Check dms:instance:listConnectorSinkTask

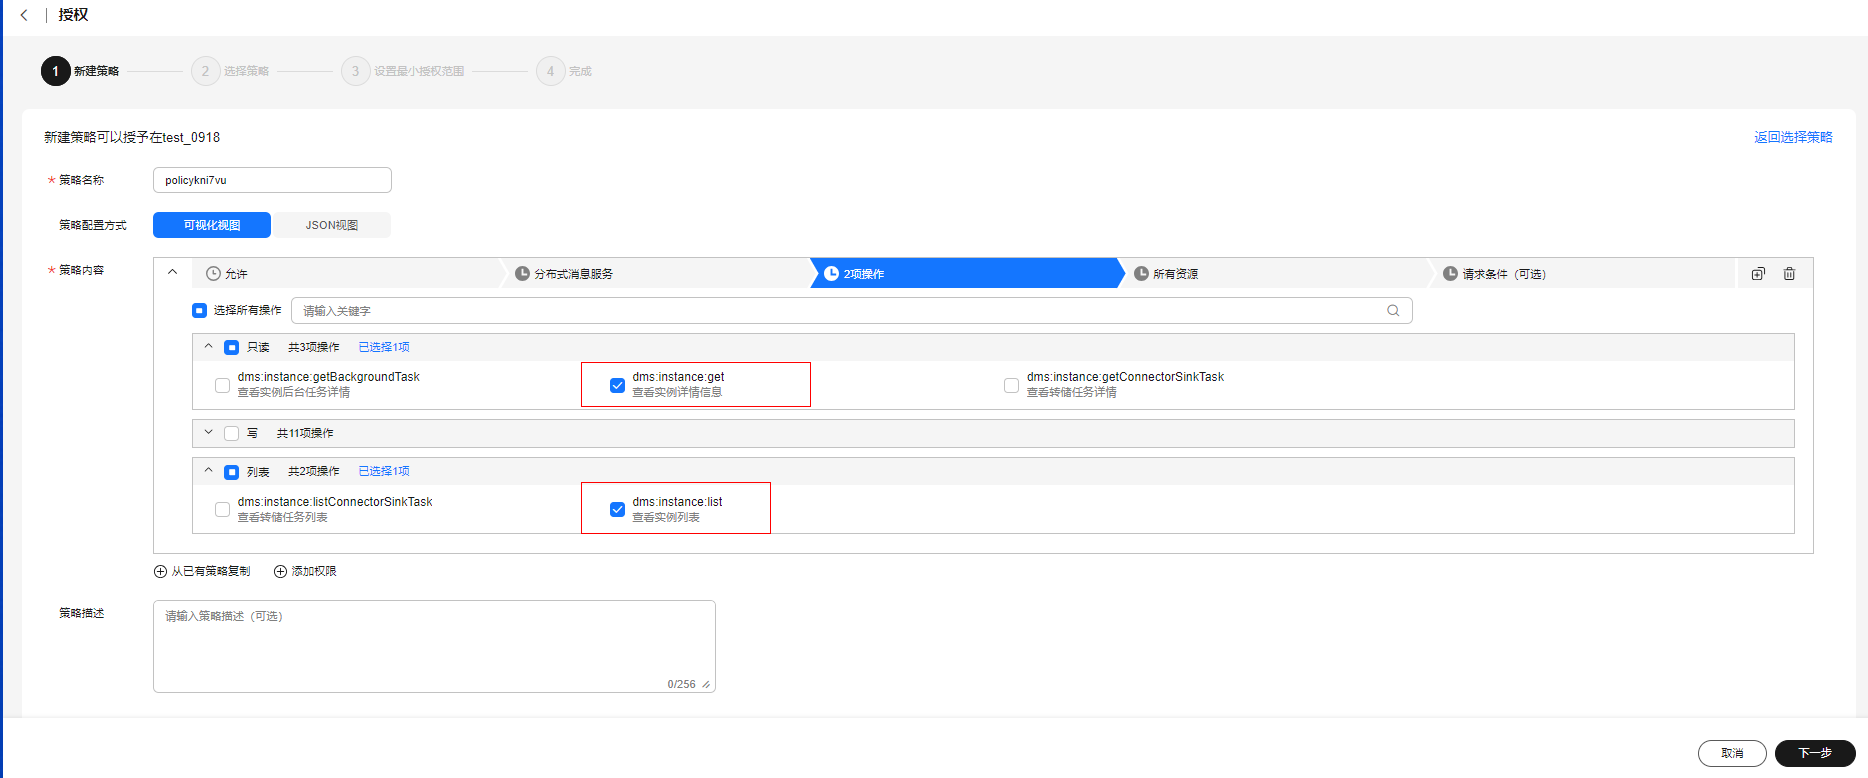[x=222, y=510]
